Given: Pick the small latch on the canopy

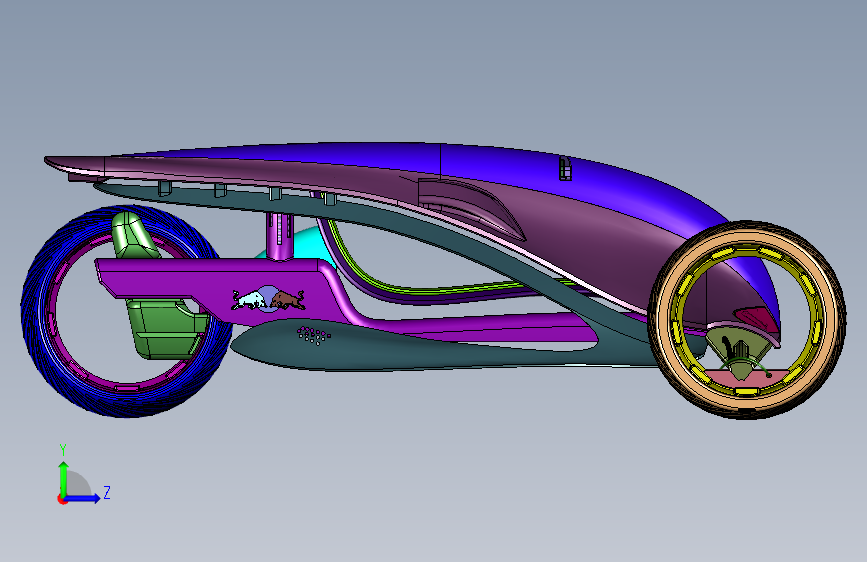Looking at the screenshot, I should pyautogui.click(x=565, y=168).
